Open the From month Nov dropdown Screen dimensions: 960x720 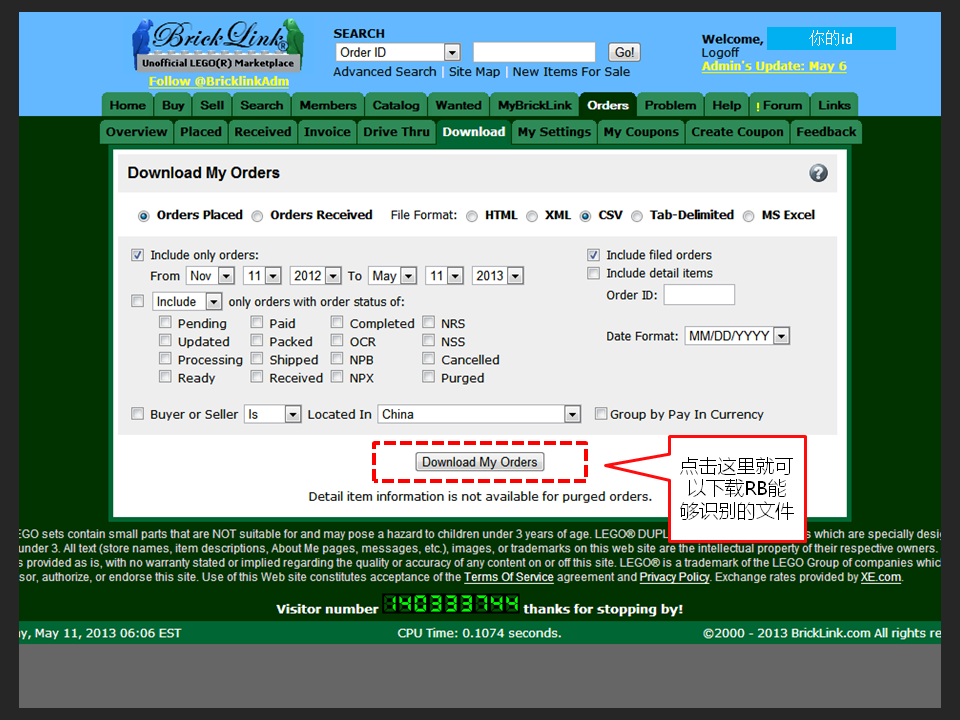click(x=210, y=276)
